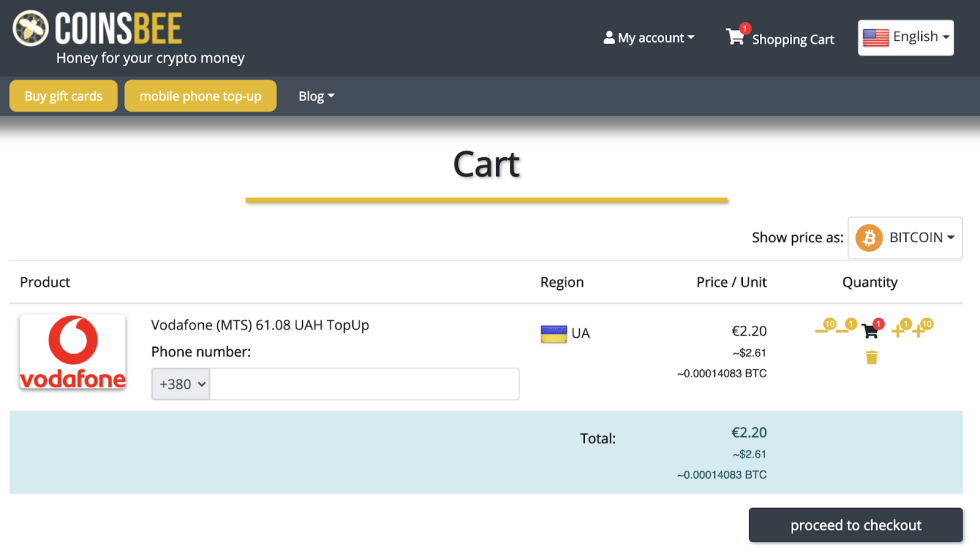Open the English language selector
This screenshot has height=555, width=980.
coord(906,38)
